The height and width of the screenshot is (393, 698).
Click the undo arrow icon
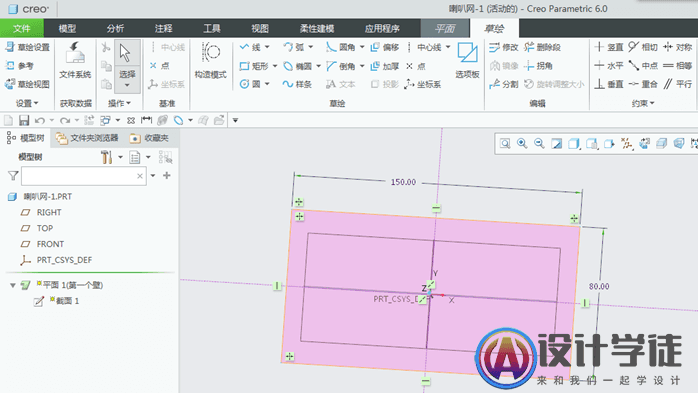click(40, 120)
